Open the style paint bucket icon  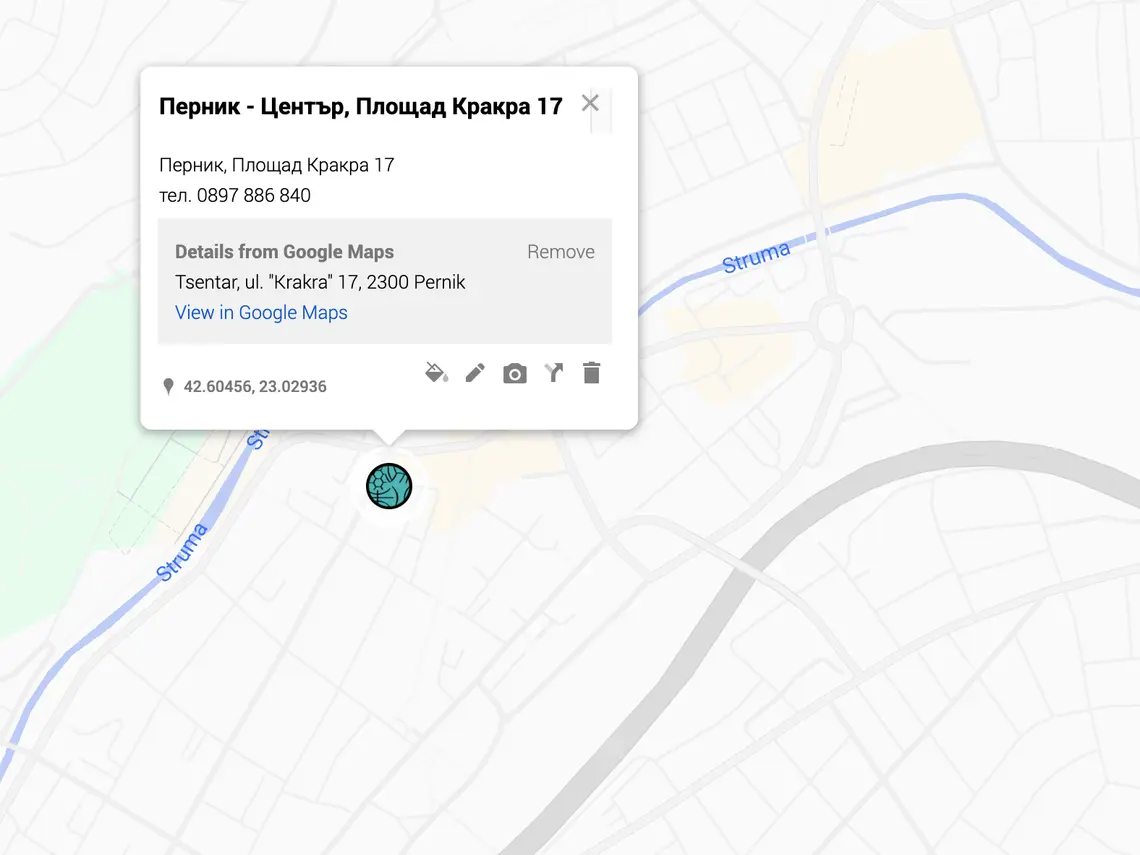pos(436,374)
